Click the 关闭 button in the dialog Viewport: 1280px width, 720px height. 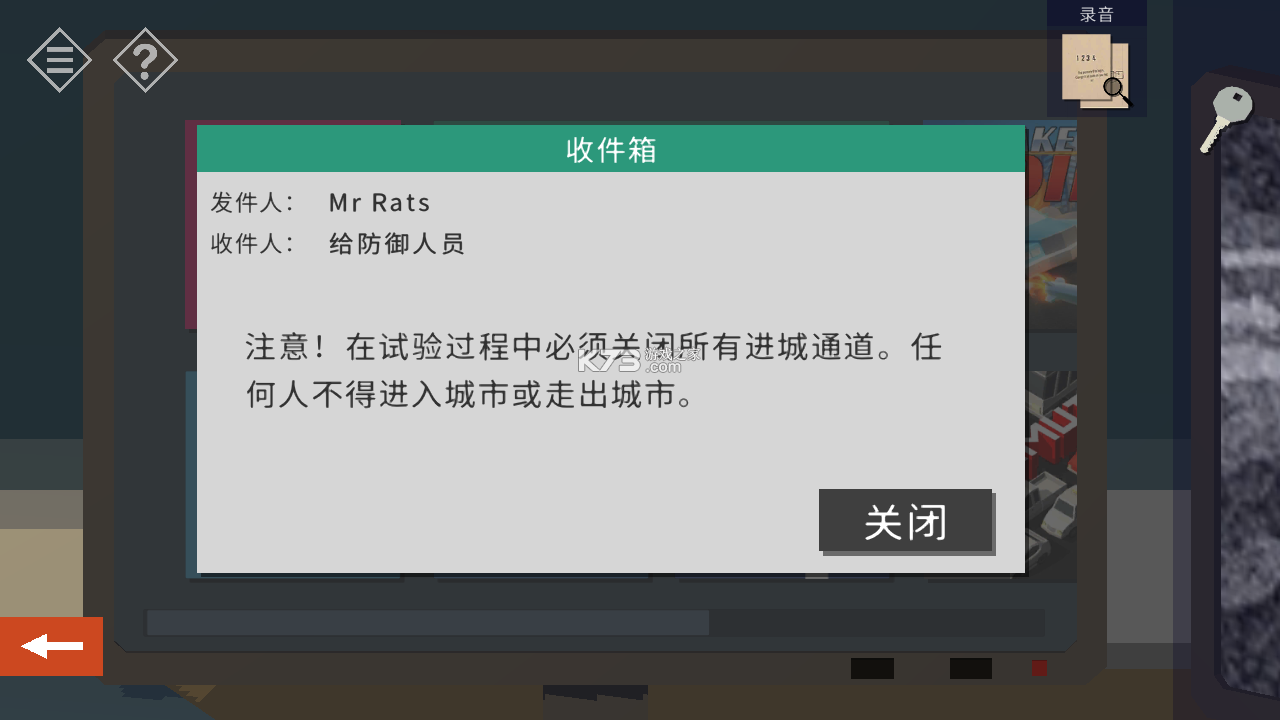tap(905, 520)
